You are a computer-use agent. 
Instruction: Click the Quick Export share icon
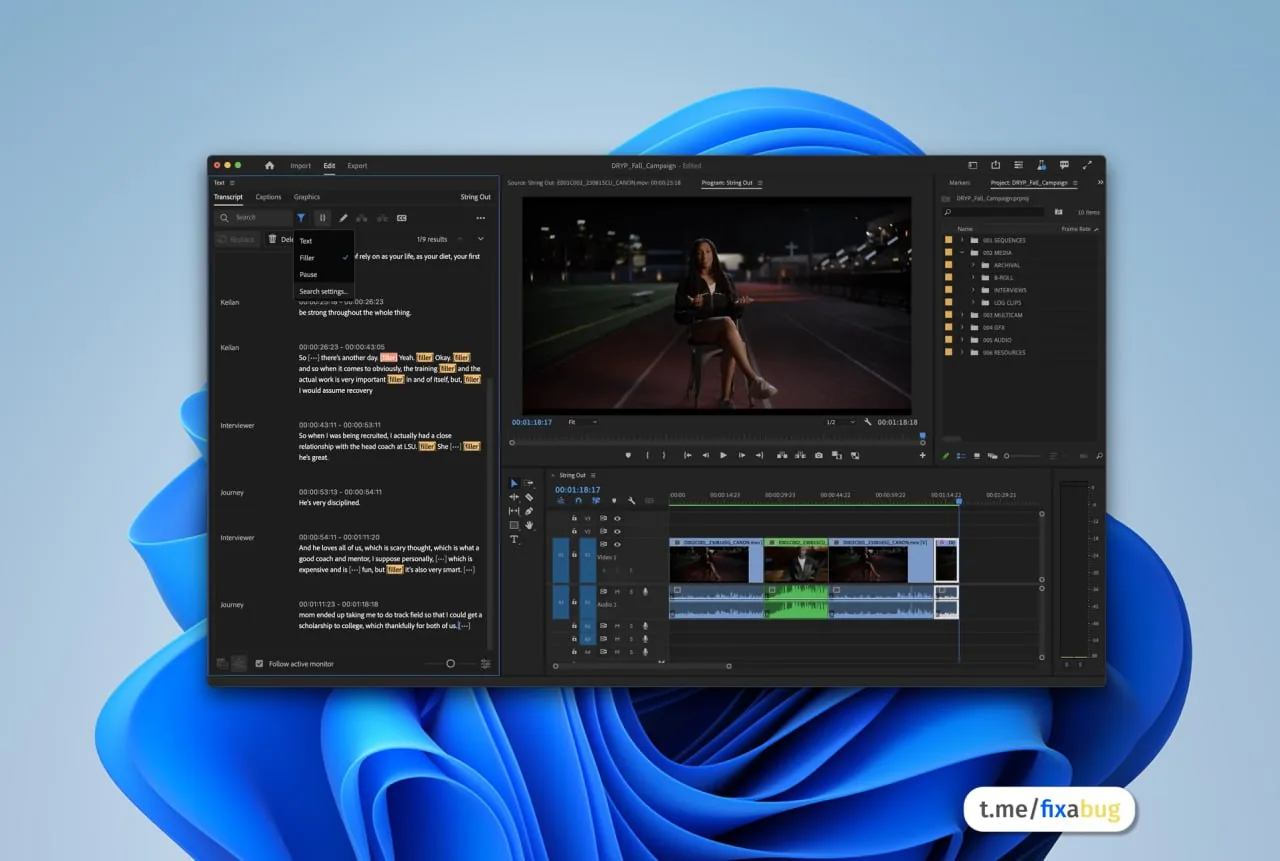pos(995,165)
